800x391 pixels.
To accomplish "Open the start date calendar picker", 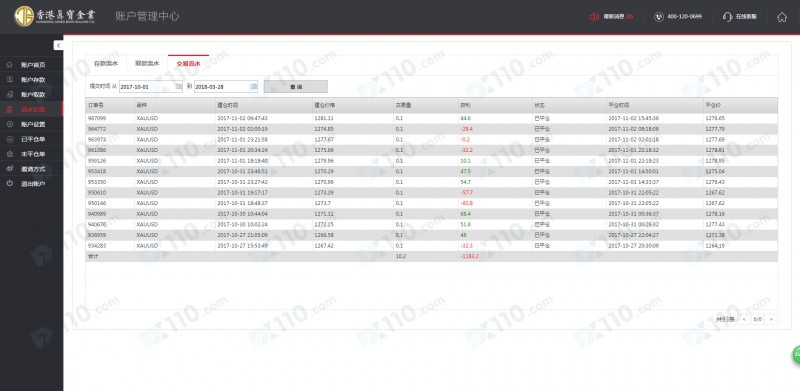I will (x=178, y=87).
